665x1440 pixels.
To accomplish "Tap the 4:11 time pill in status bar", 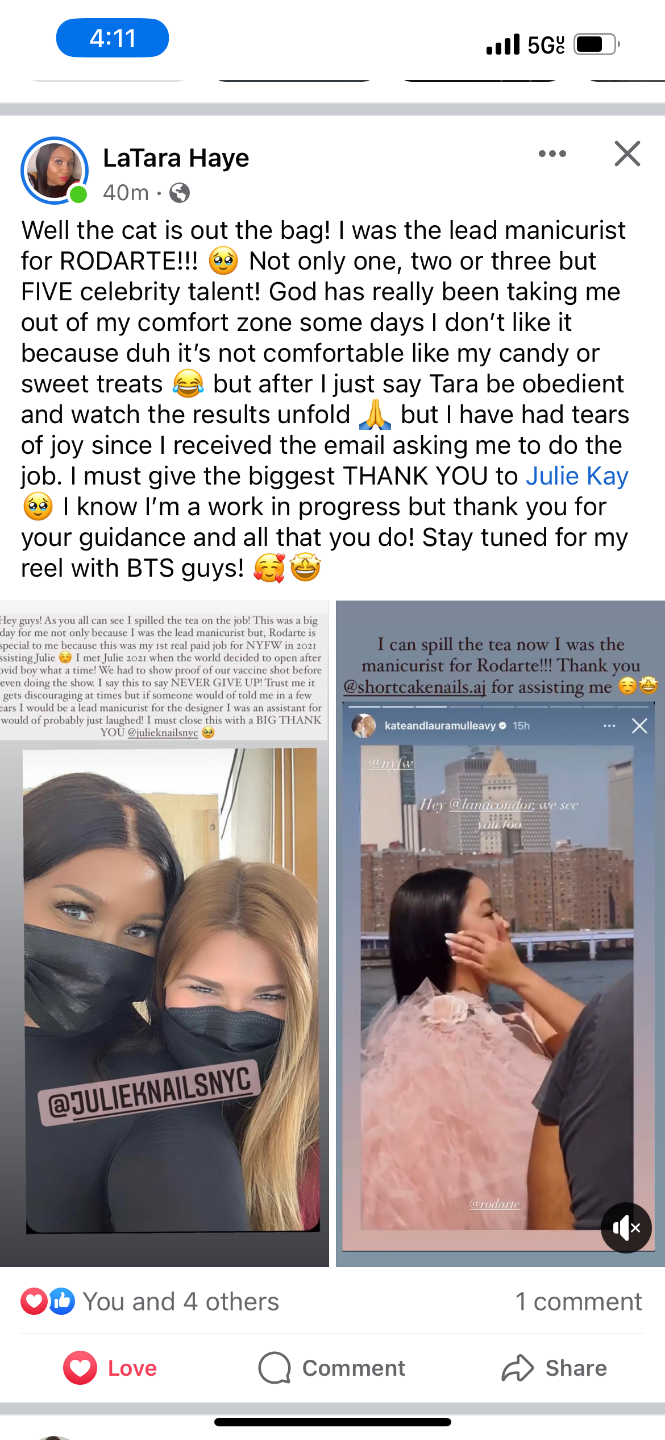I will point(112,39).
